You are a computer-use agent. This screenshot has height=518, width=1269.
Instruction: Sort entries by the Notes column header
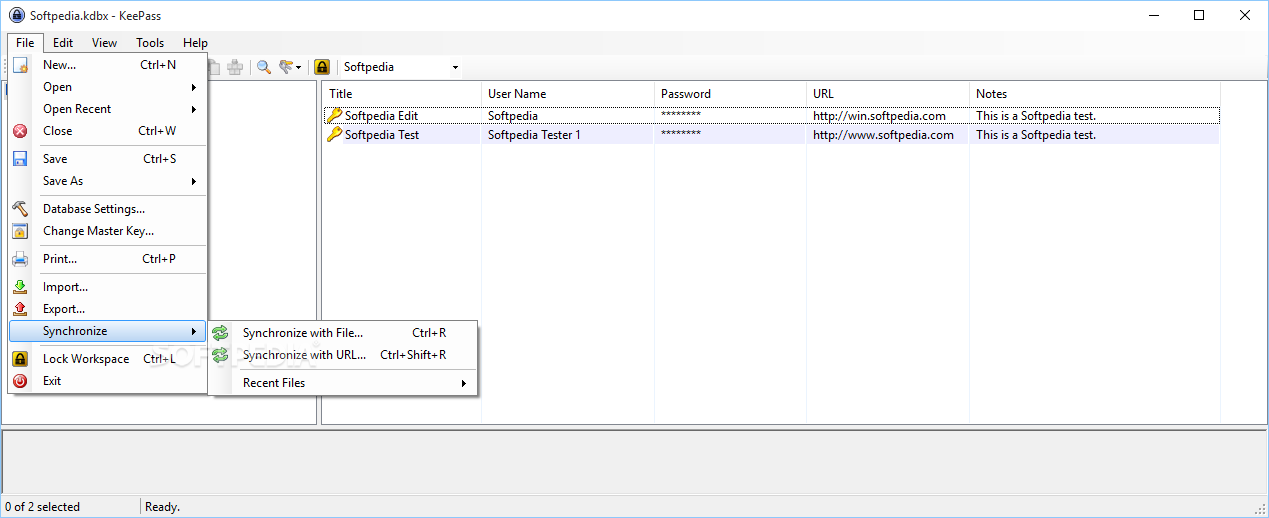point(1094,94)
